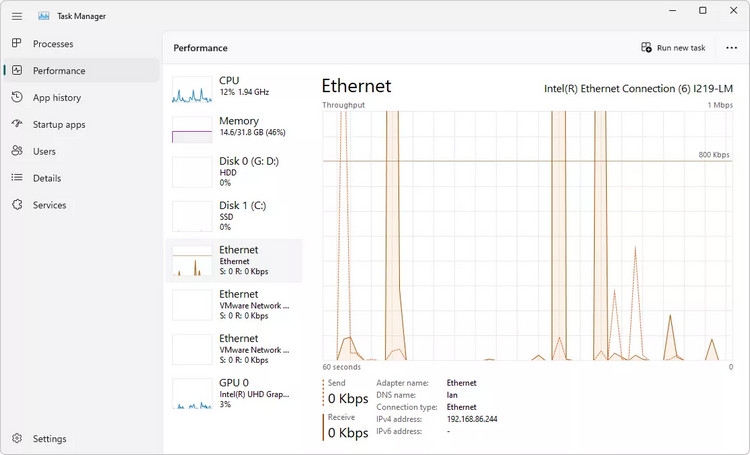This screenshot has height=455, width=750.
Task: Click the Startup apps gauge icon
Action: coord(17,124)
